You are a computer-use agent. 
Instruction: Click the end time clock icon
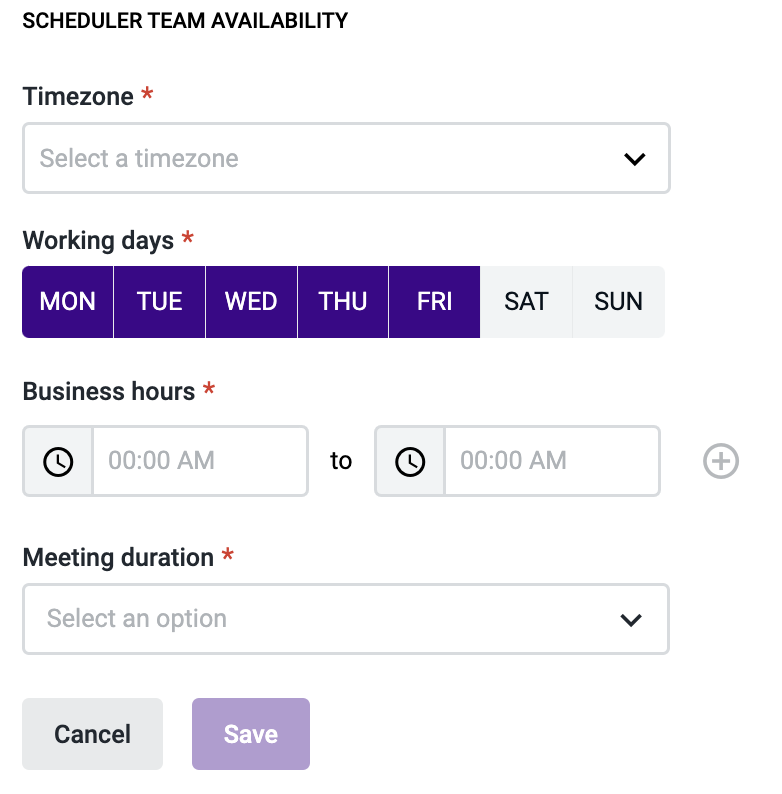tap(410, 461)
